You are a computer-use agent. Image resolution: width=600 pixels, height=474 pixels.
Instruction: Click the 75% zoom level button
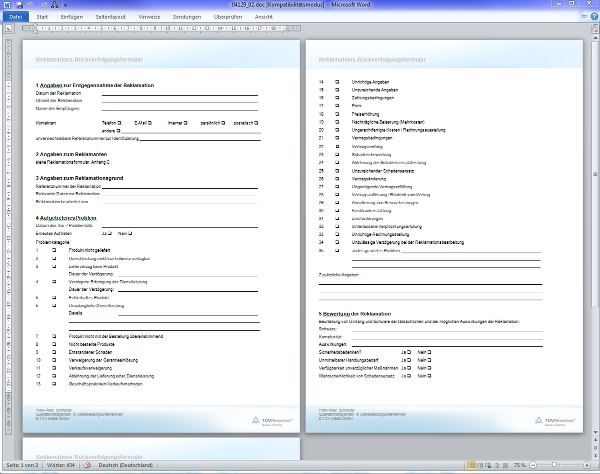[x=520, y=467]
